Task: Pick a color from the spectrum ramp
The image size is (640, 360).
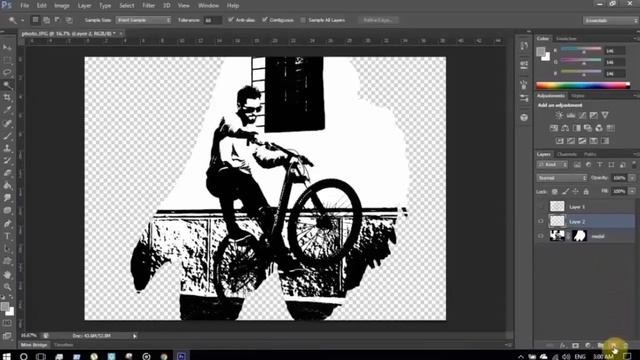Action: (x=583, y=86)
